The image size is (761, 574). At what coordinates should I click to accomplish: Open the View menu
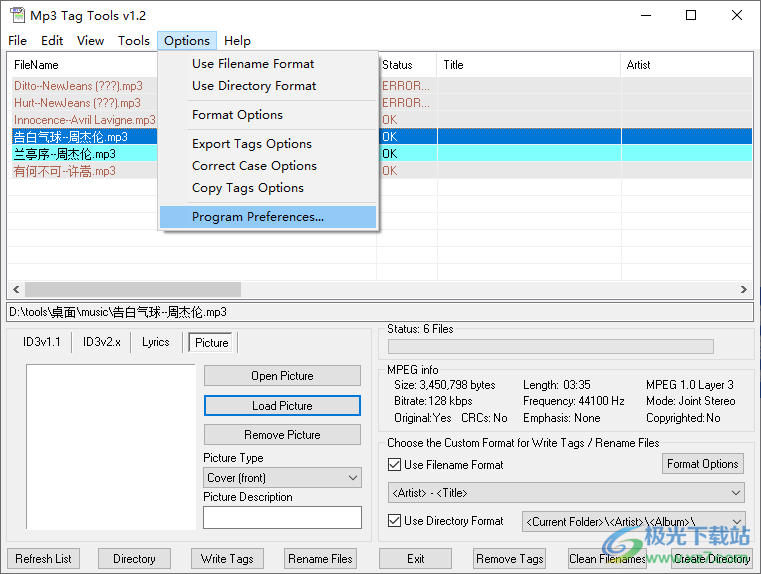[x=90, y=41]
